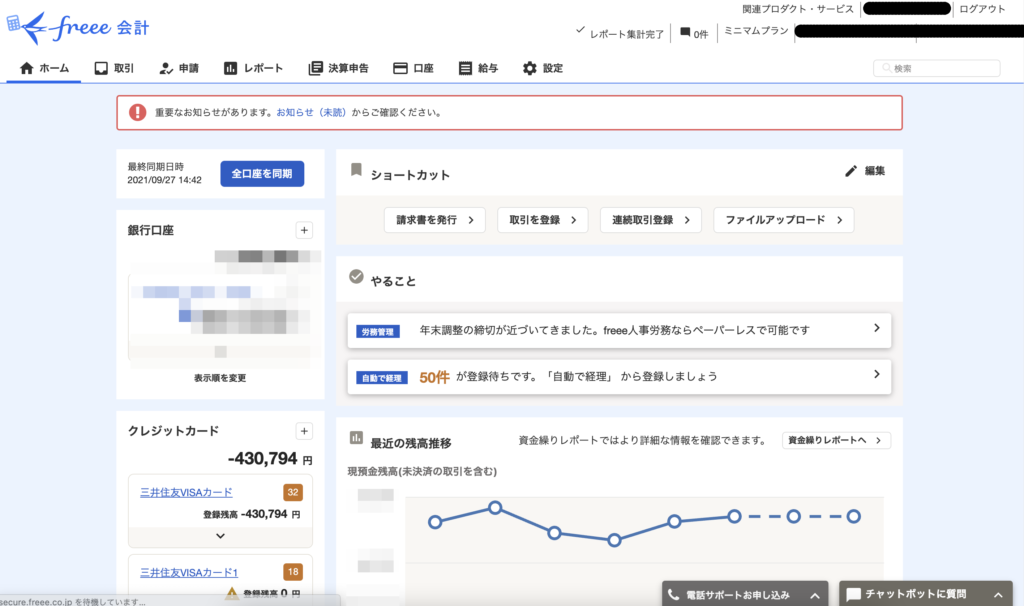Expand the 三井住友VISAカード details chevron
The height and width of the screenshot is (606, 1024).
(220, 535)
